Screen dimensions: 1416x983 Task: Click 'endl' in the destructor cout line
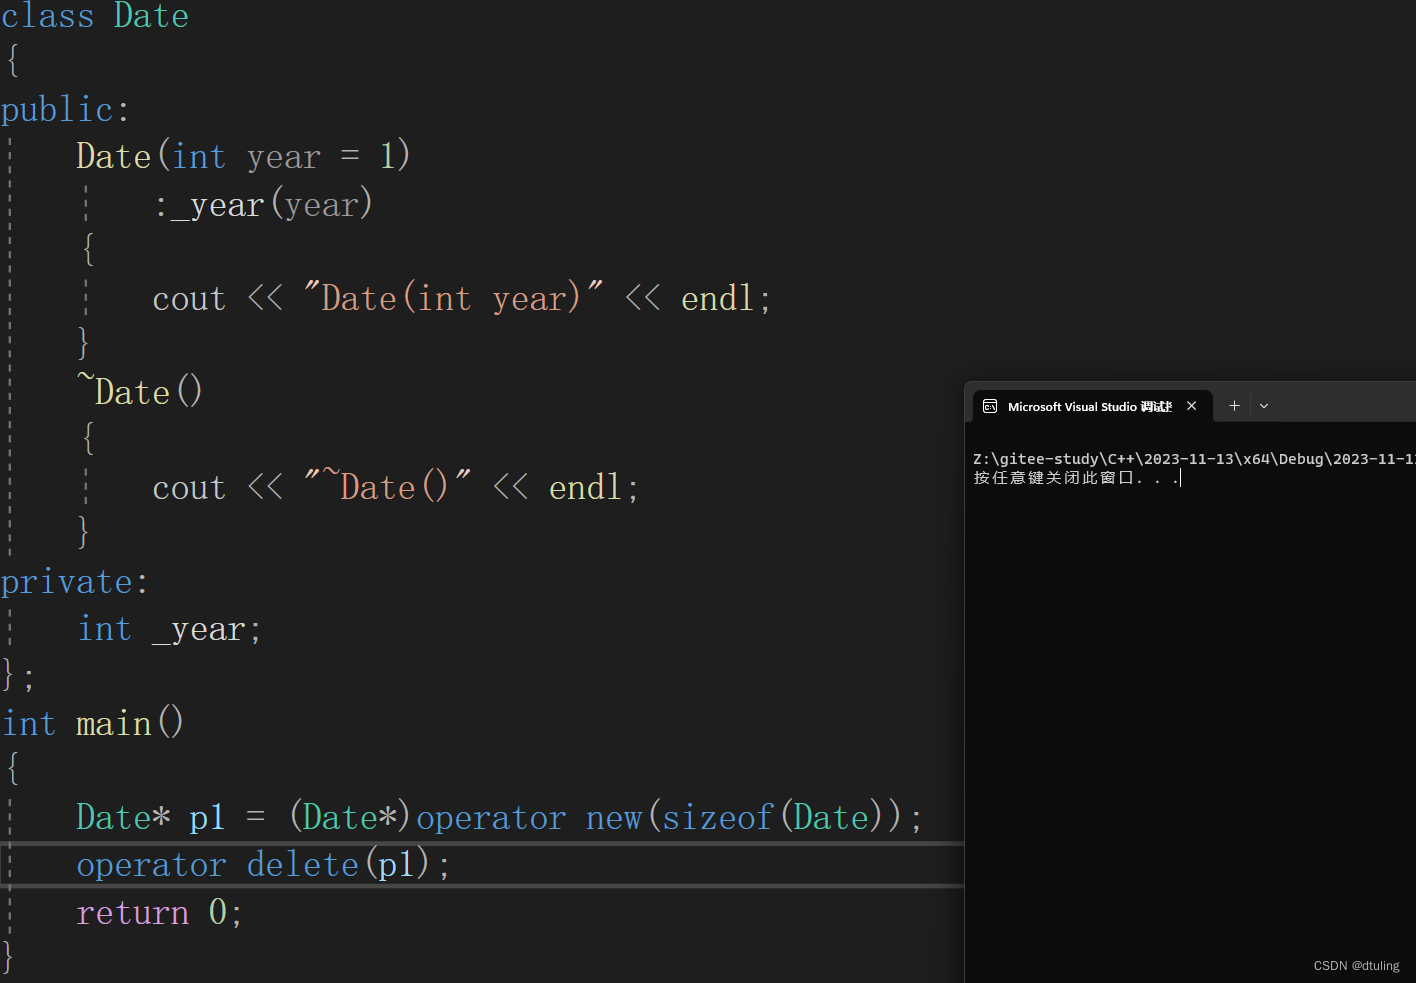click(x=585, y=486)
